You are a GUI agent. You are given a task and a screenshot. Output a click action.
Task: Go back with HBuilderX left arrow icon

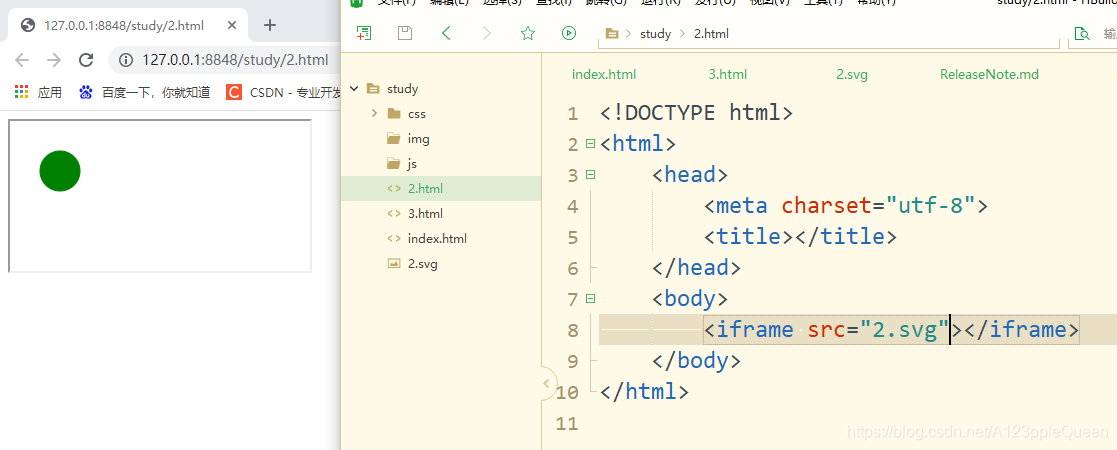446,33
